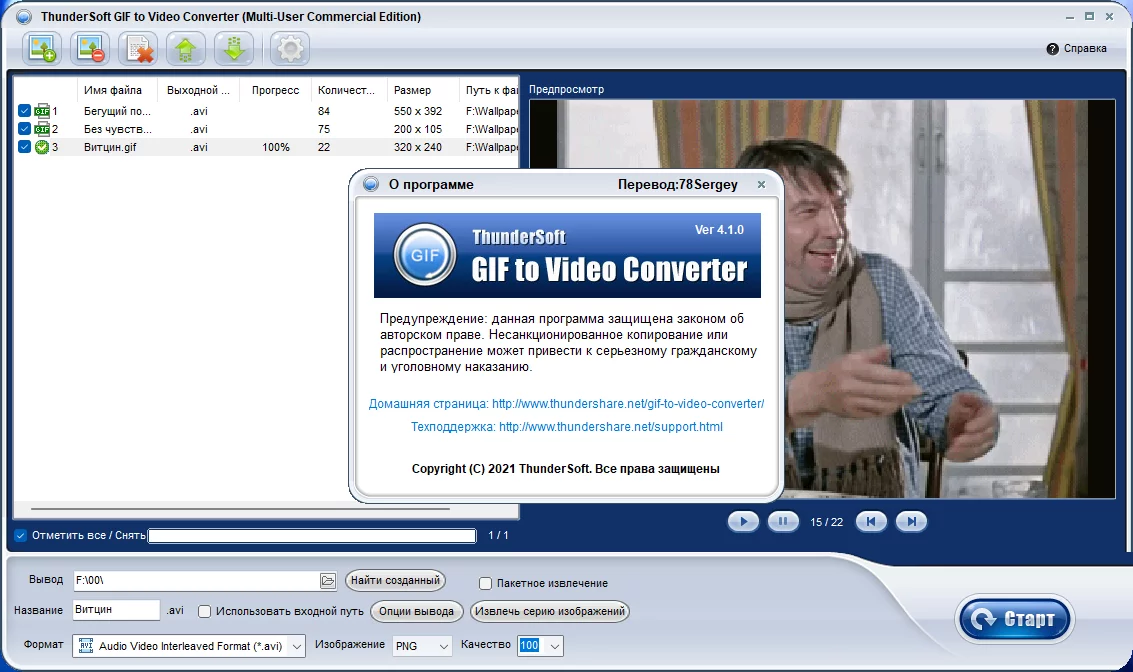Select the Витцин.gif file name
This screenshot has height=672, width=1133.
[x=110, y=147]
